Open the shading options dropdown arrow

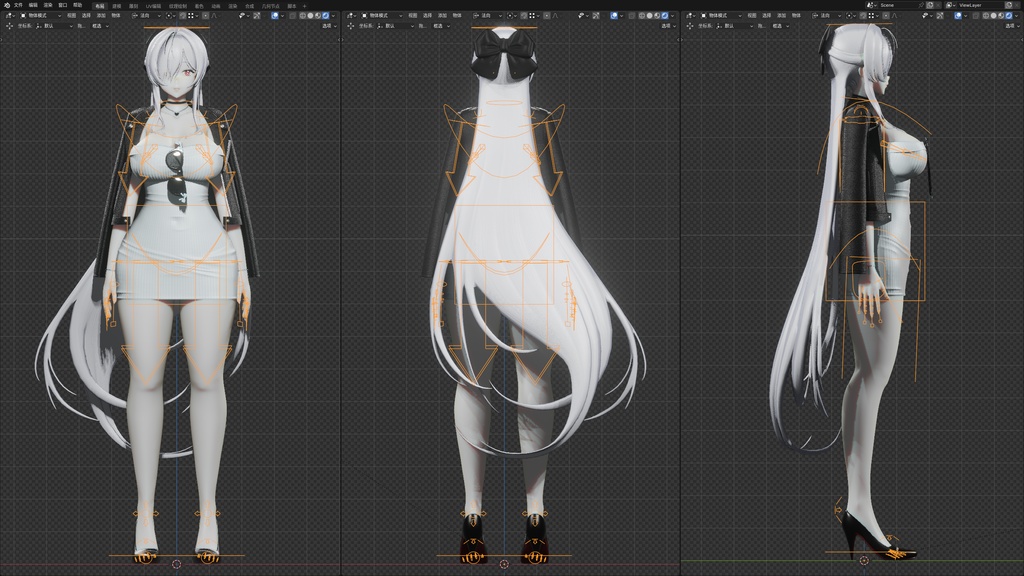334,16
